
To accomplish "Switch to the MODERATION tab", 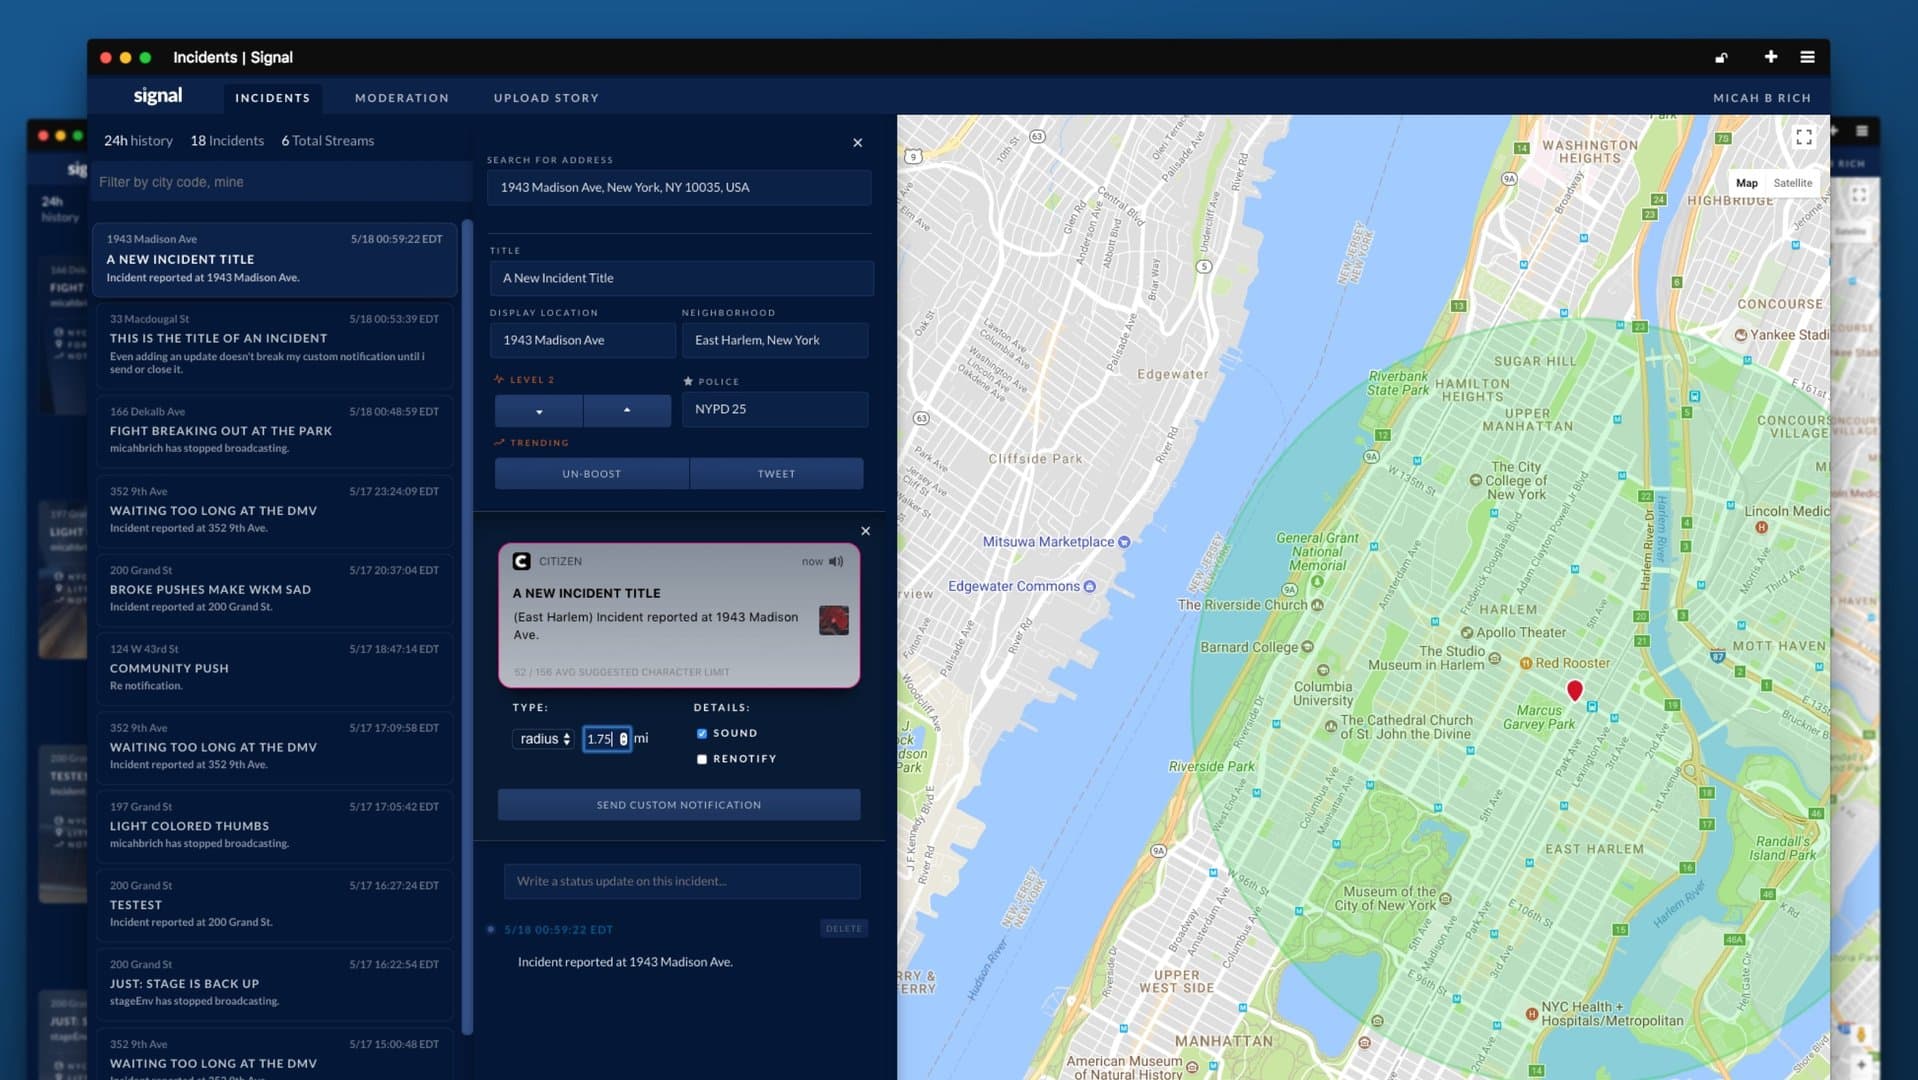I will 402,97.
